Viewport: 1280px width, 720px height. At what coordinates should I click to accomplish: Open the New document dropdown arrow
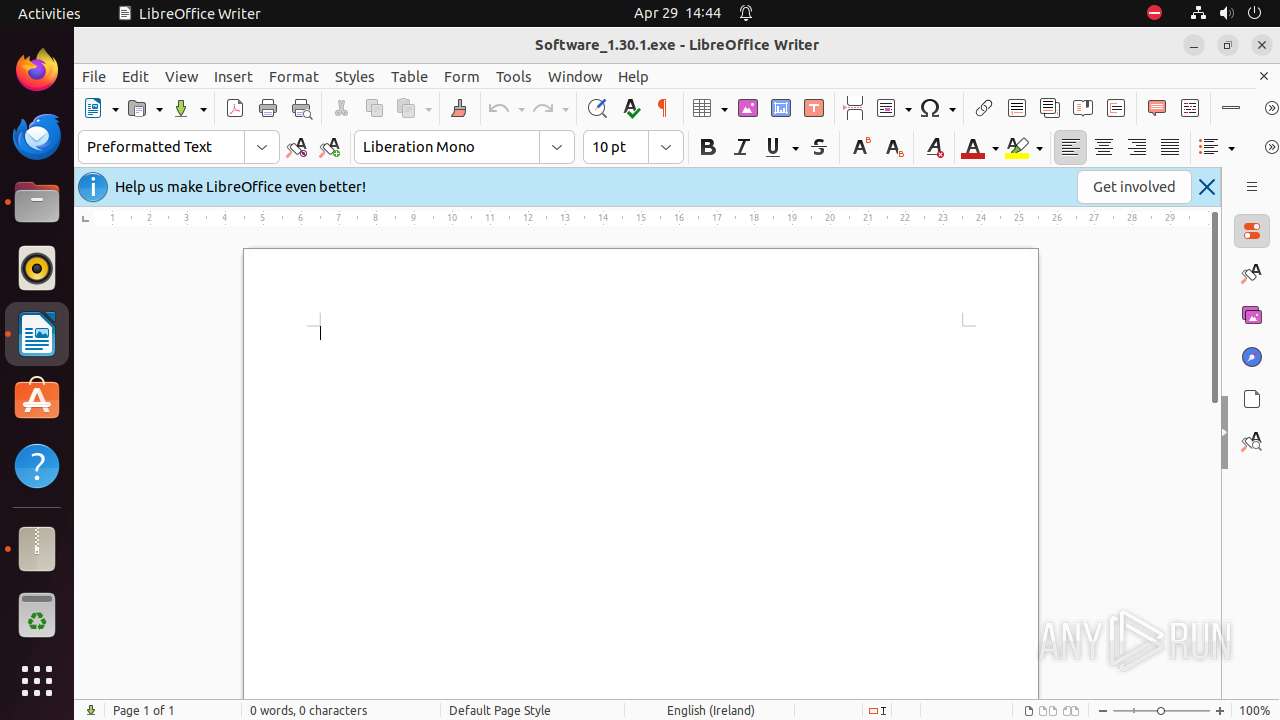[115, 108]
